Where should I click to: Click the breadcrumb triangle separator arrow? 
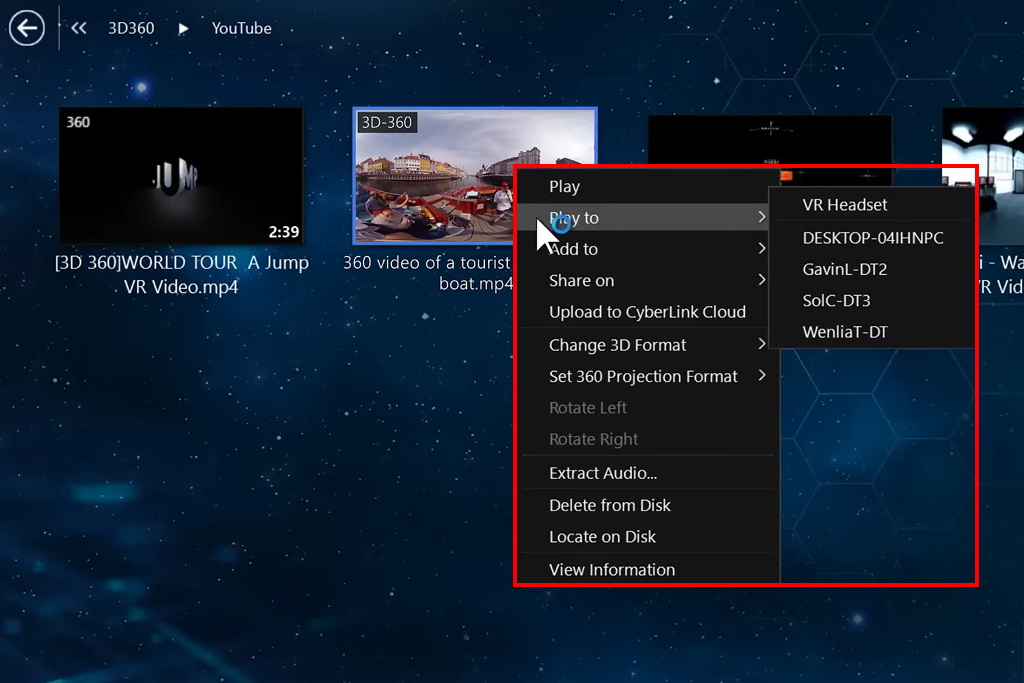[184, 29]
